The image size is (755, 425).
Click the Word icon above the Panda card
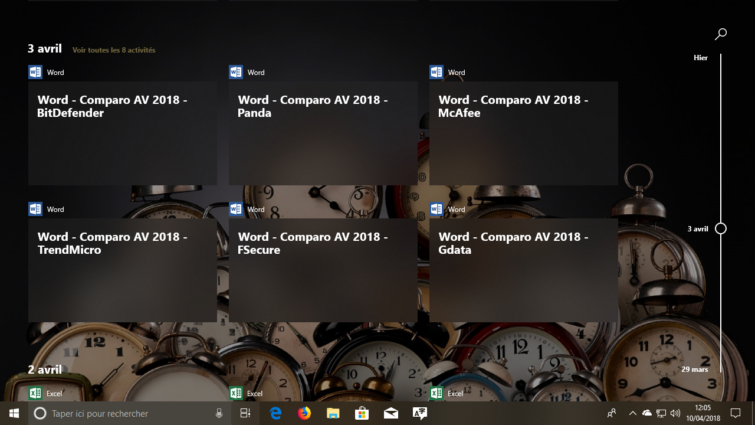(x=236, y=72)
